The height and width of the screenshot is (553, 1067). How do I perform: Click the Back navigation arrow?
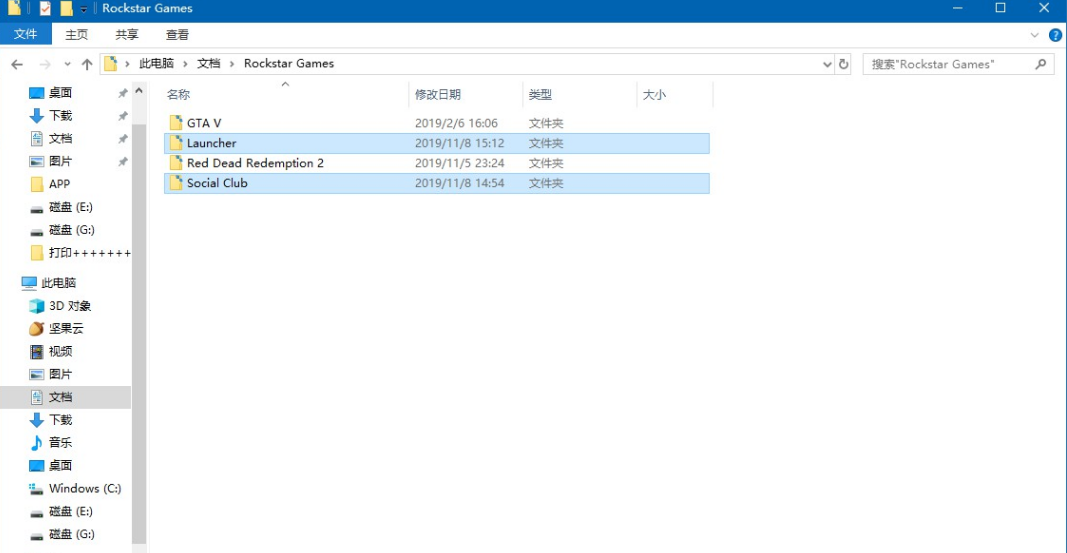[x=16, y=64]
